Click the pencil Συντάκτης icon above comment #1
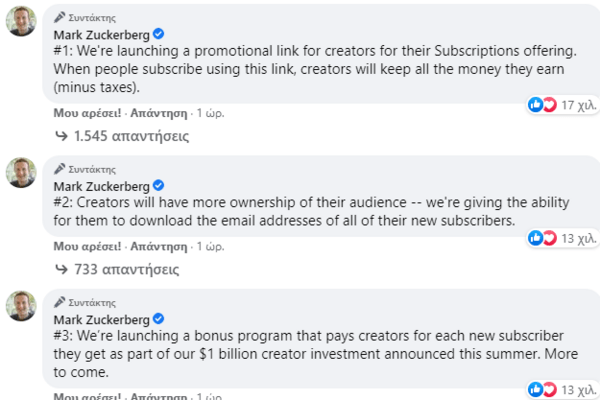Viewport: 600px width, 400px height. click(60, 19)
